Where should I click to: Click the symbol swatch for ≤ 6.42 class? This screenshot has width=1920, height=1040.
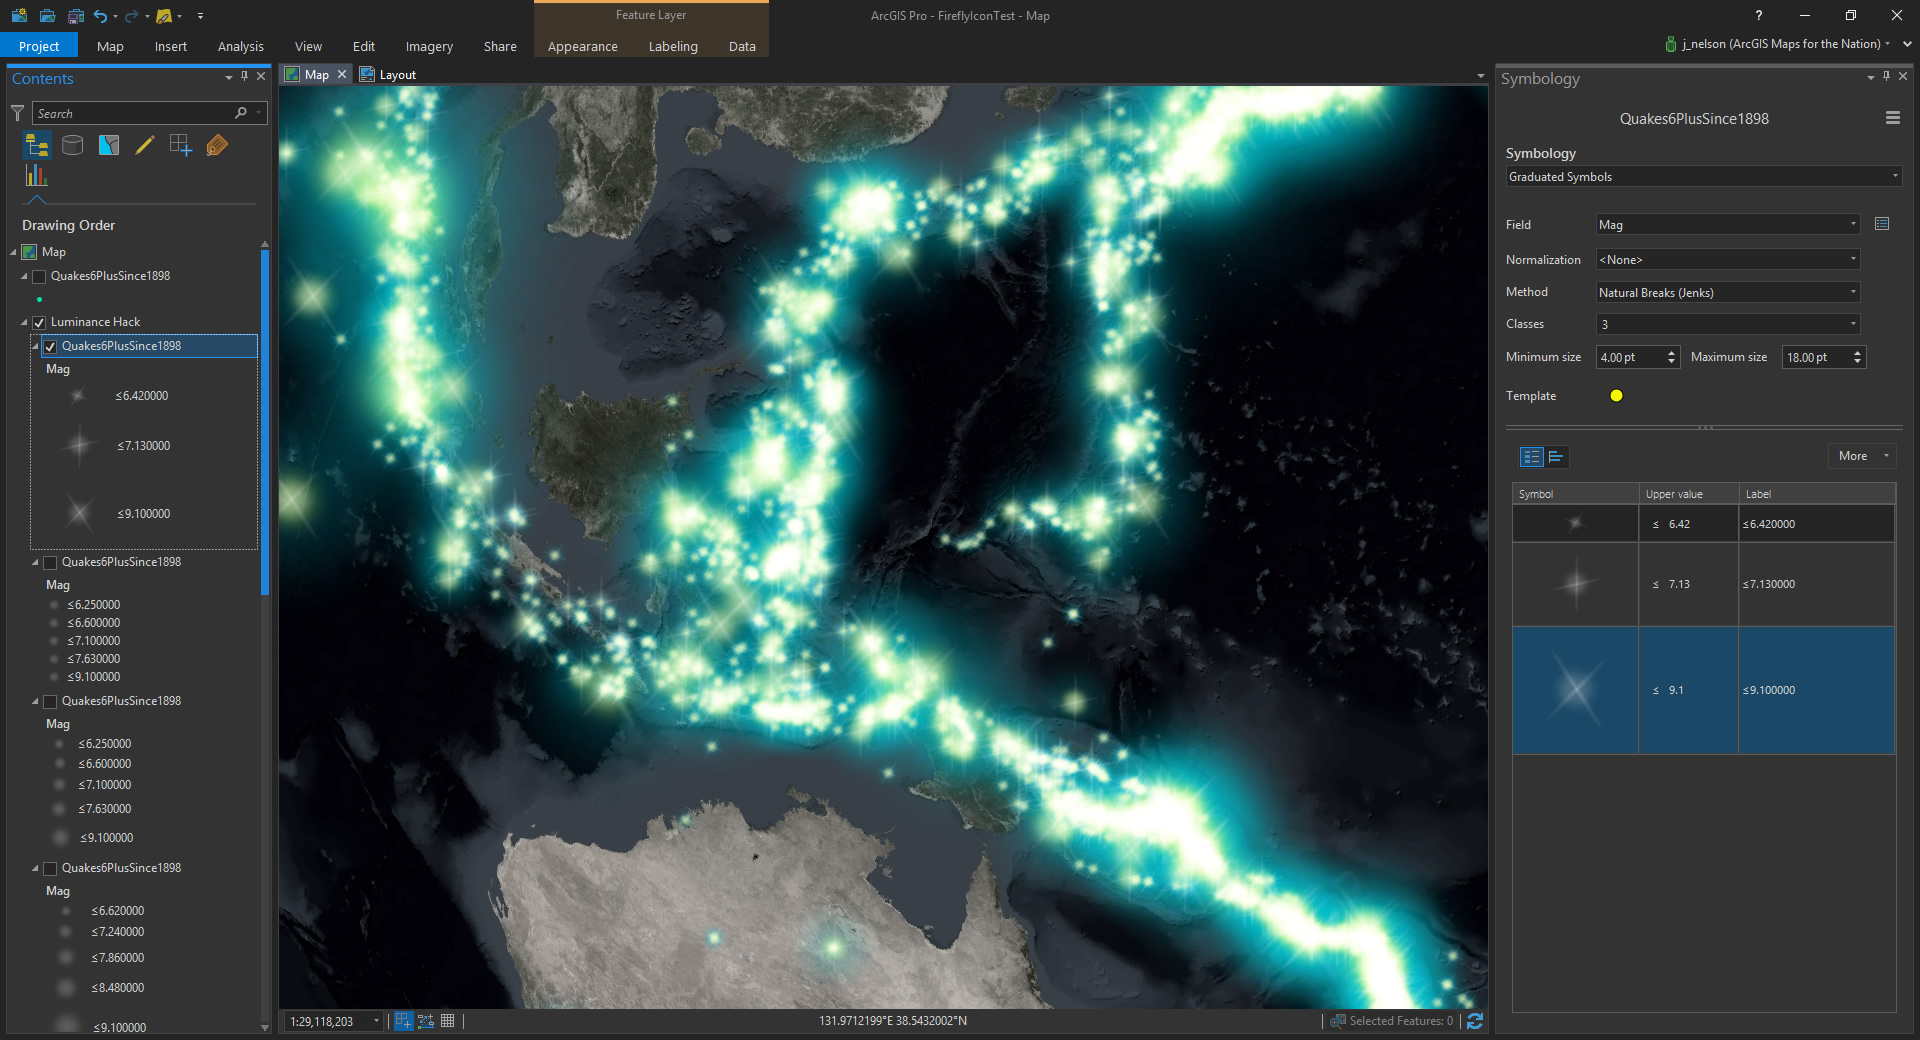click(1575, 524)
